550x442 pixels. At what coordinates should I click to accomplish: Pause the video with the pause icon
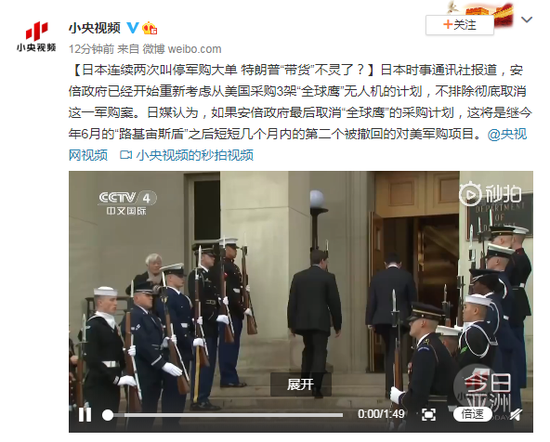point(85,415)
